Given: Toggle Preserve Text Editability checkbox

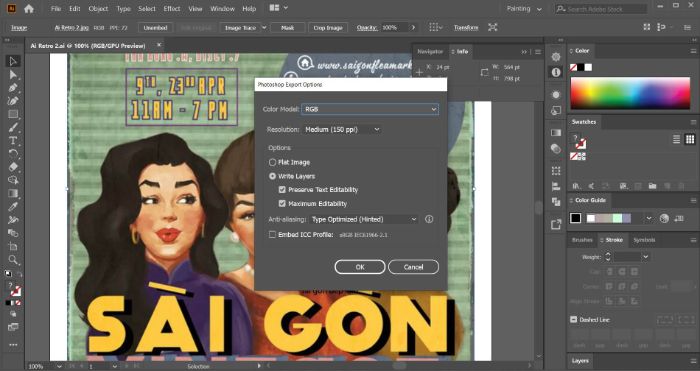Looking at the screenshot, I should pos(282,190).
